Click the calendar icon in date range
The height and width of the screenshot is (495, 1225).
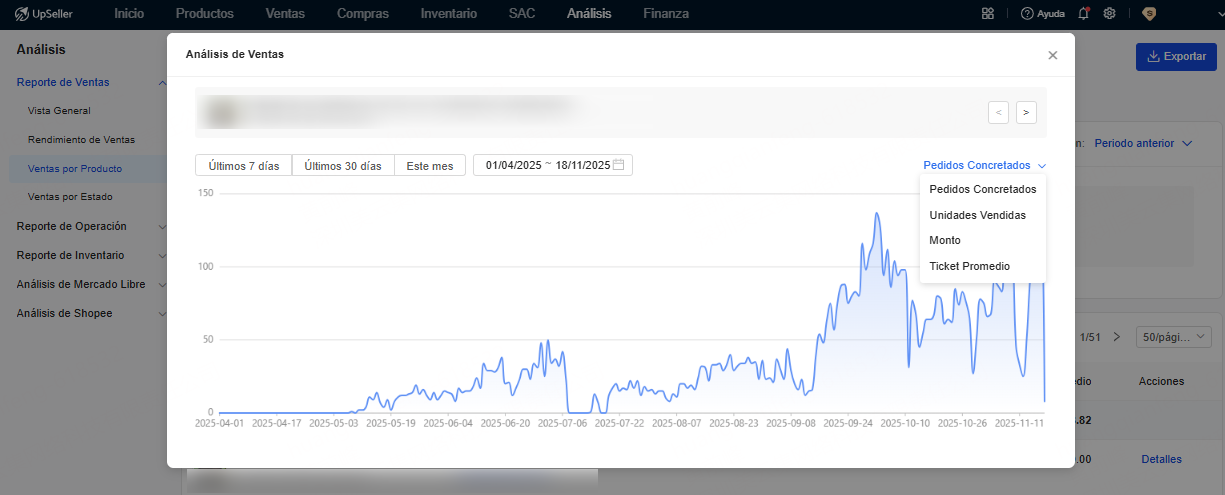pos(619,165)
